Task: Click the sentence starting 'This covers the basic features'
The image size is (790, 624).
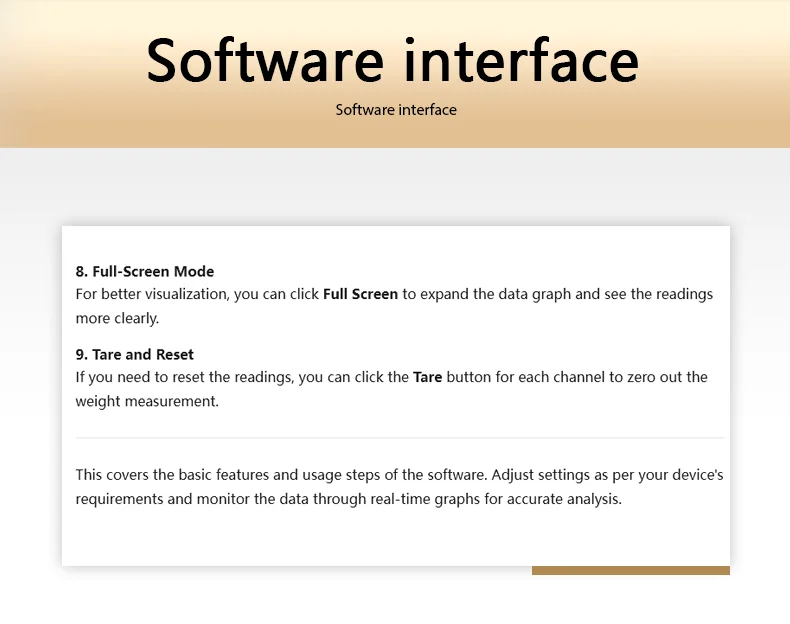Action: coord(400,475)
